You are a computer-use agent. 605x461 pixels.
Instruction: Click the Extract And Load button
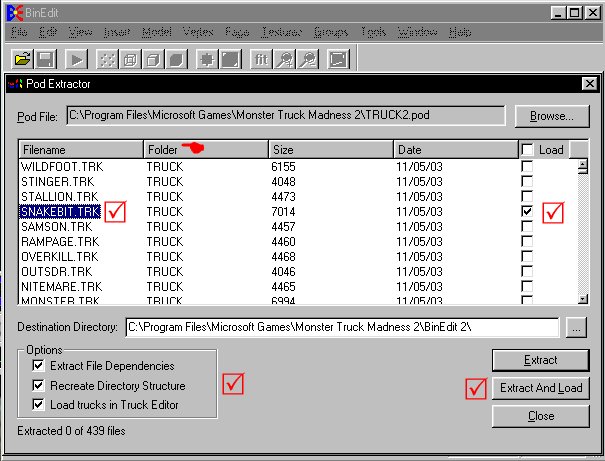coord(541,388)
